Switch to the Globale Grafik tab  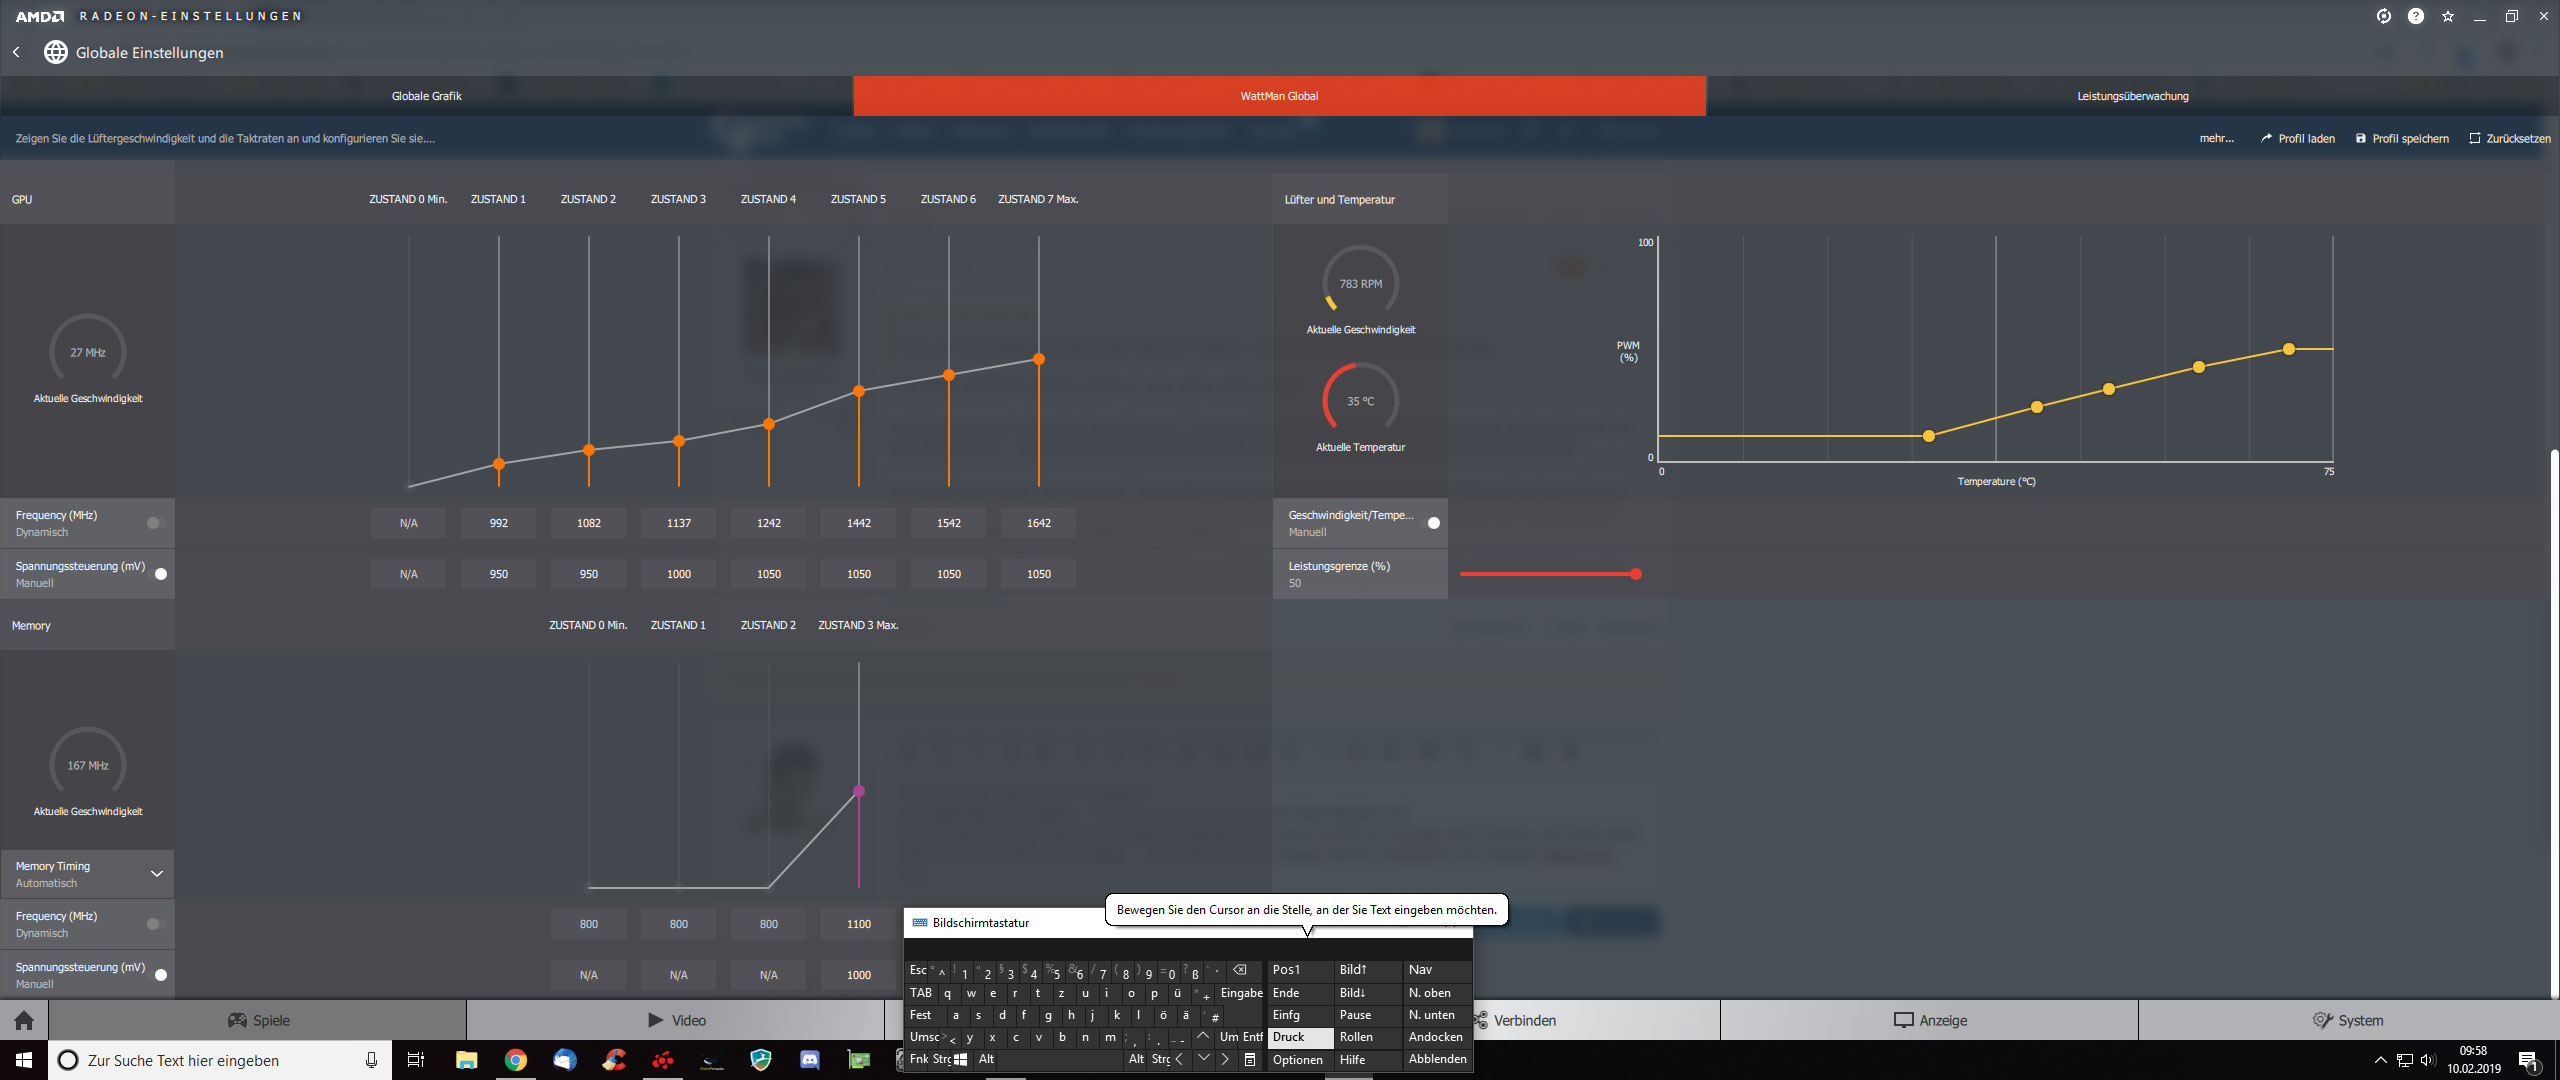(427, 96)
